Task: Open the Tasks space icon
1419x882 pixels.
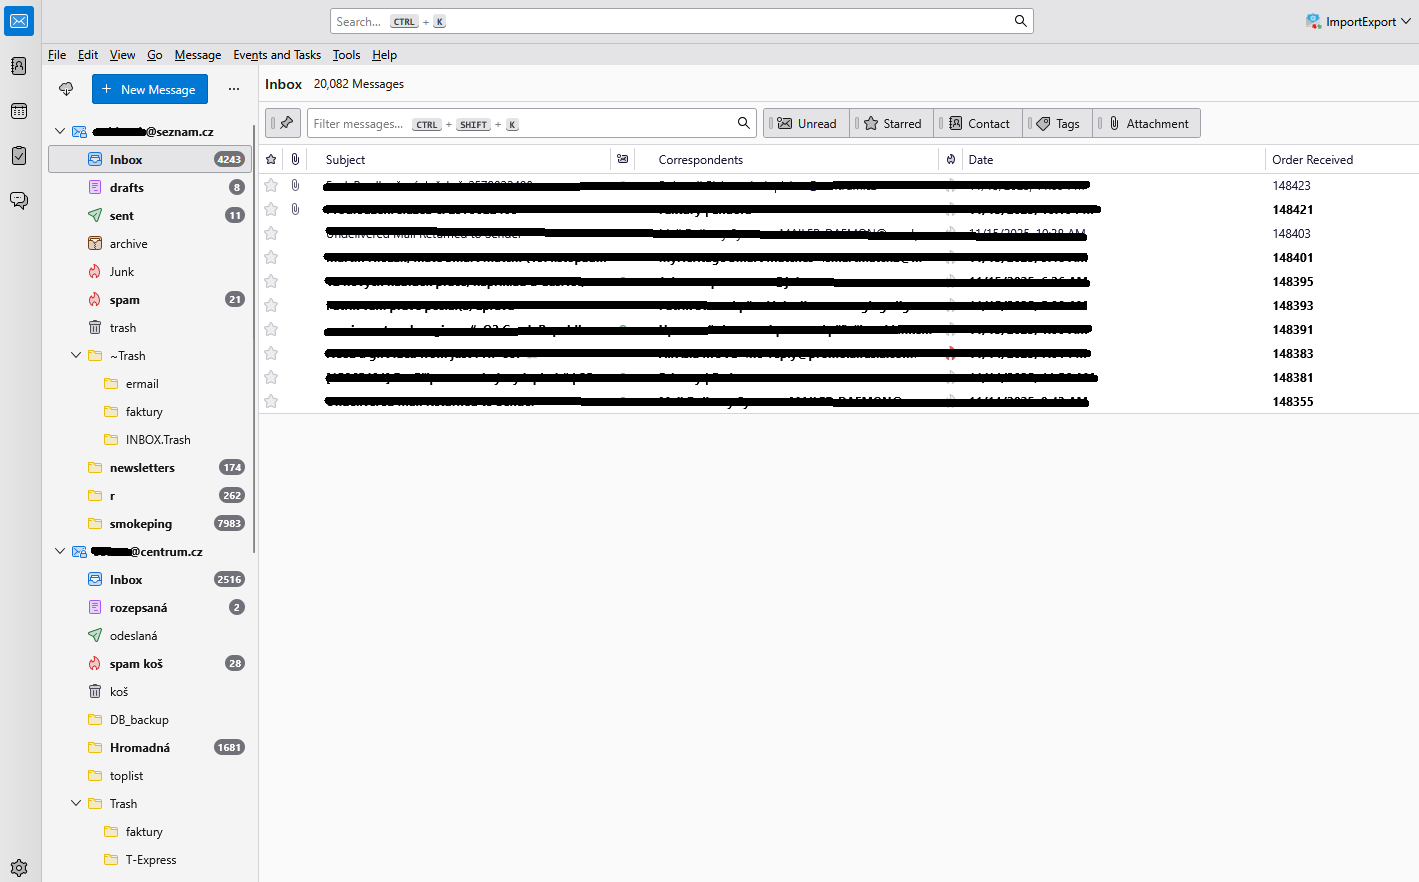Action: pos(19,155)
